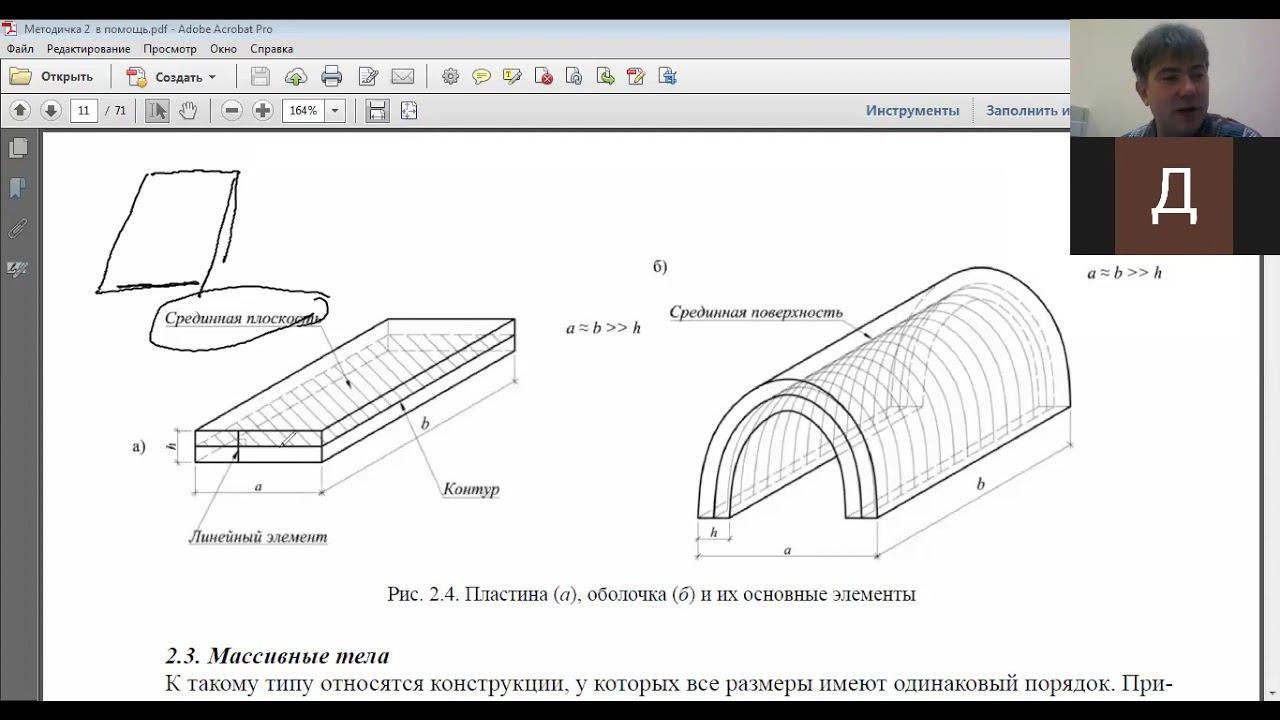Click the email envelope icon
This screenshot has height=720, width=1280.
[403, 76]
